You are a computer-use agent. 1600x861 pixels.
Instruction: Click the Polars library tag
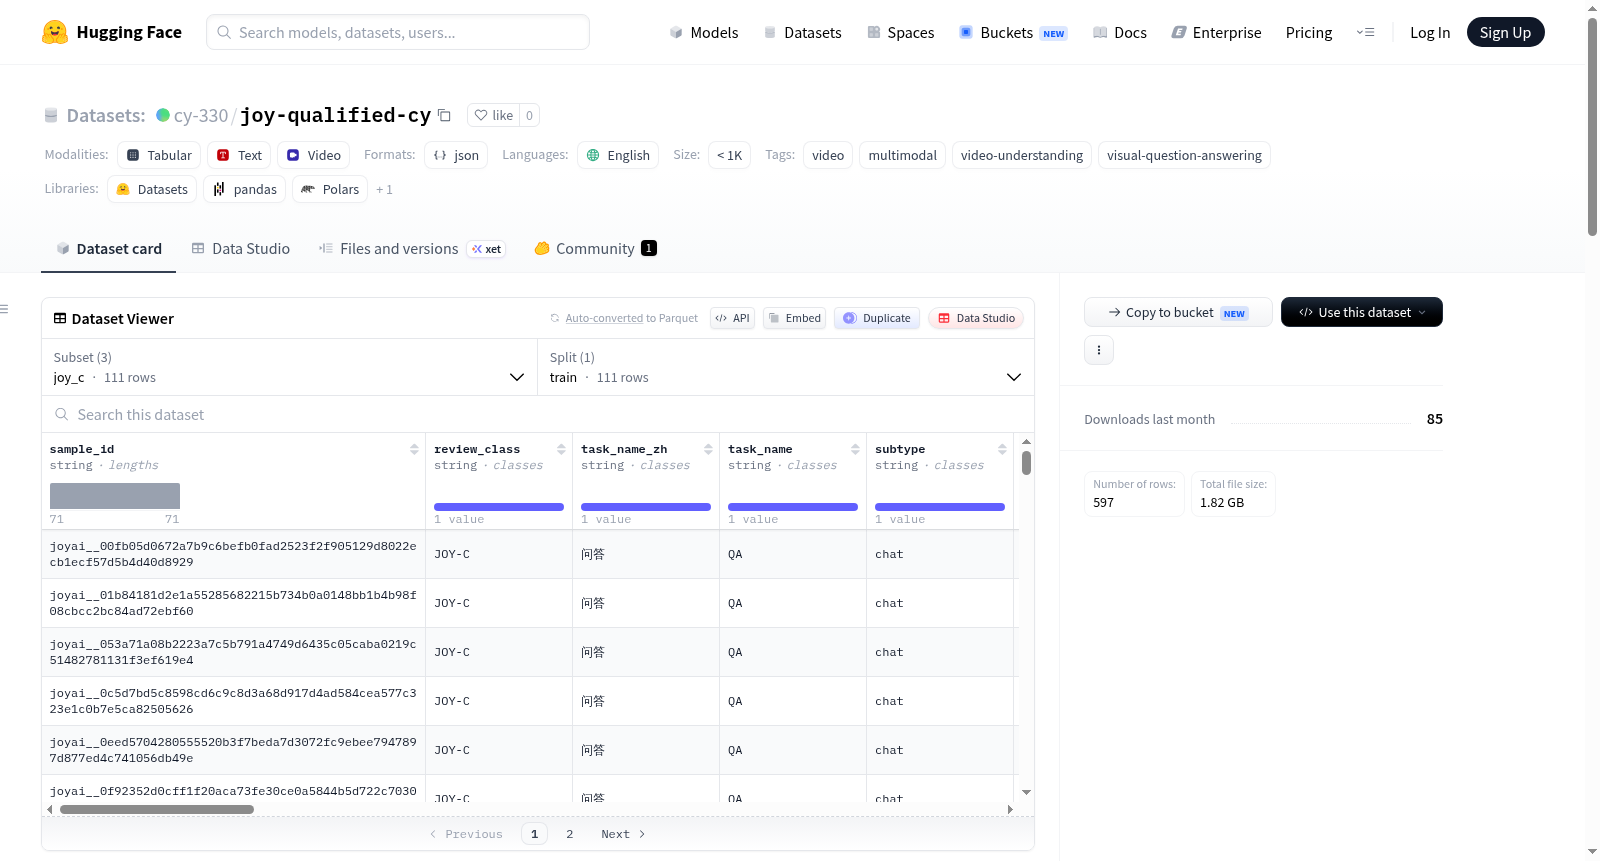[330, 189]
